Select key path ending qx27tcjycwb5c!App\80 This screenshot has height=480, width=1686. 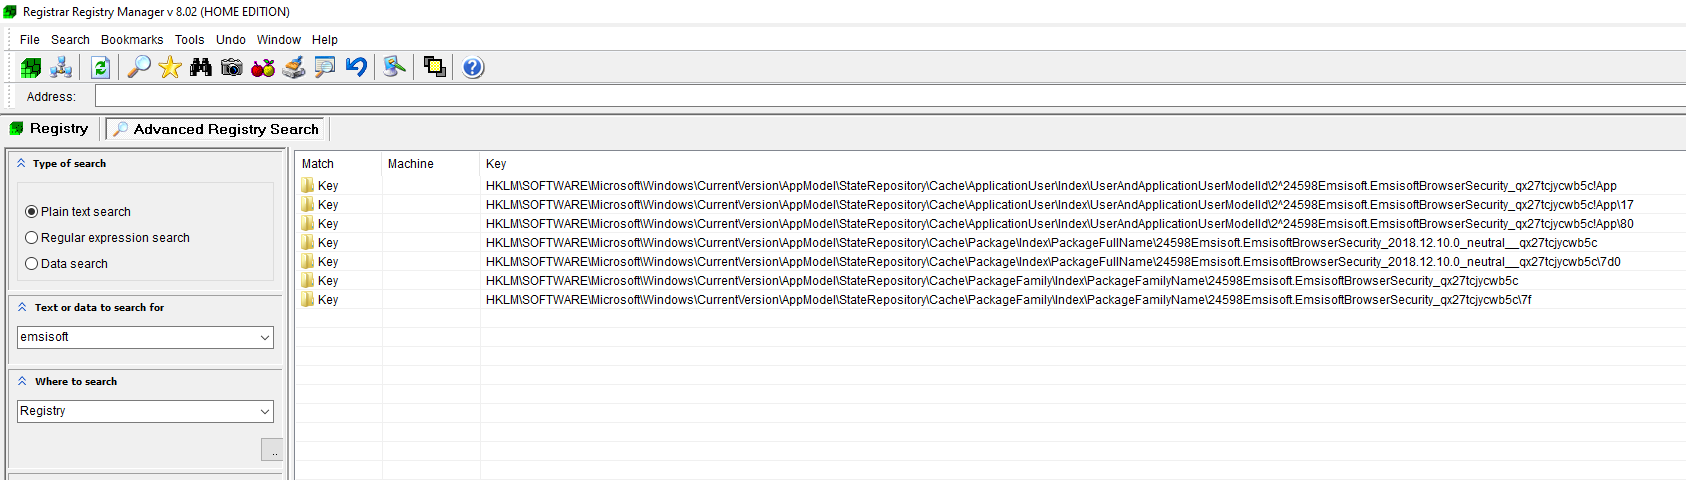pos(1060,224)
